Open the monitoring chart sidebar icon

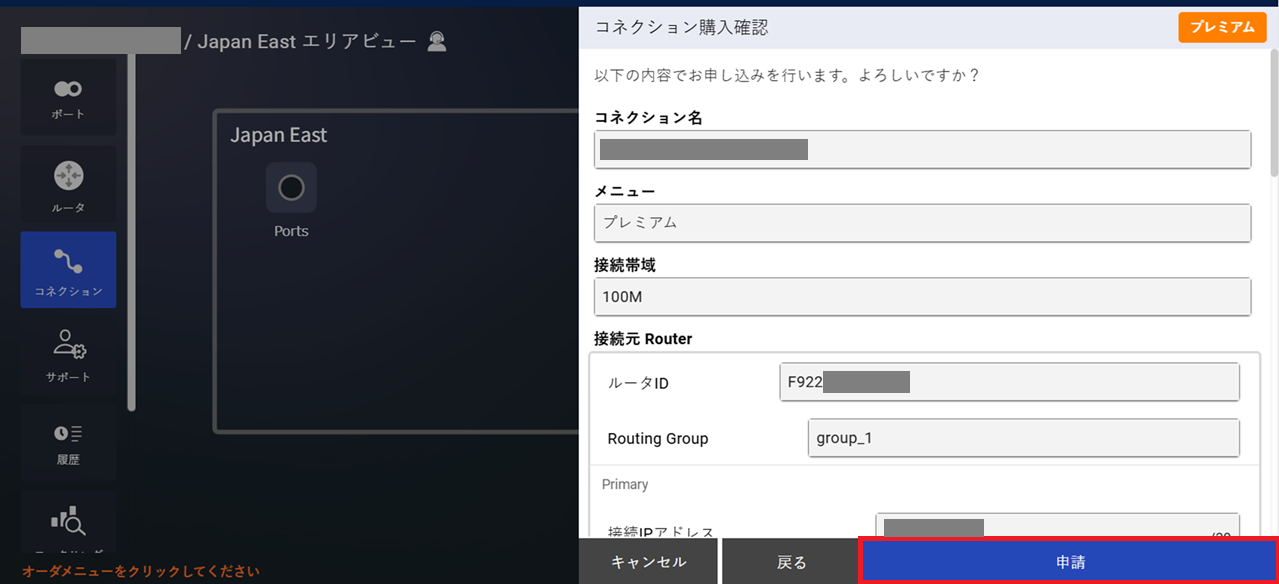[x=68, y=522]
